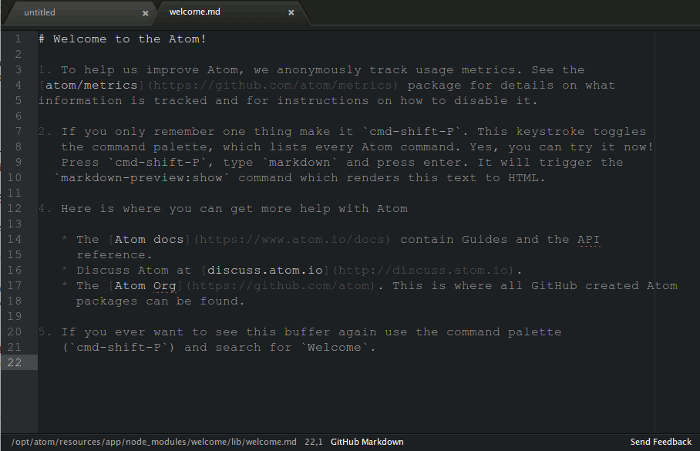Click the http://discuss.atom.io URL
This screenshot has height=451, width=700.
click(x=424, y=270)
